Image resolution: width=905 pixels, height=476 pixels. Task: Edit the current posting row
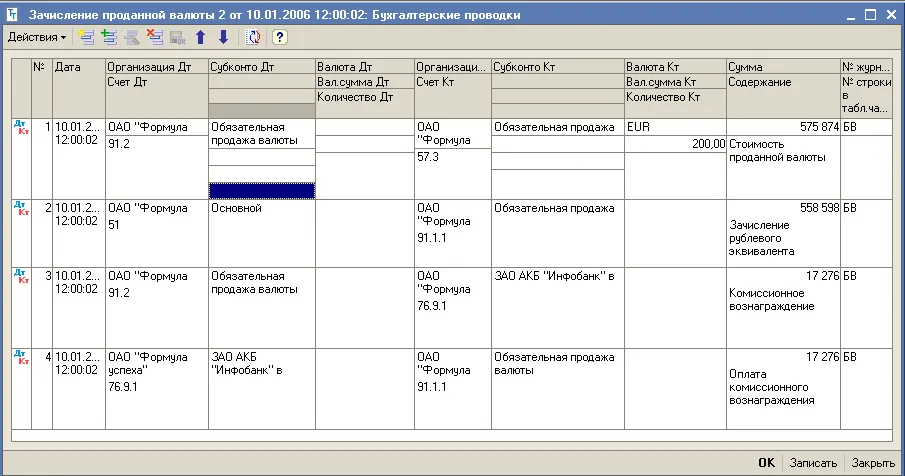pos(132,38)
